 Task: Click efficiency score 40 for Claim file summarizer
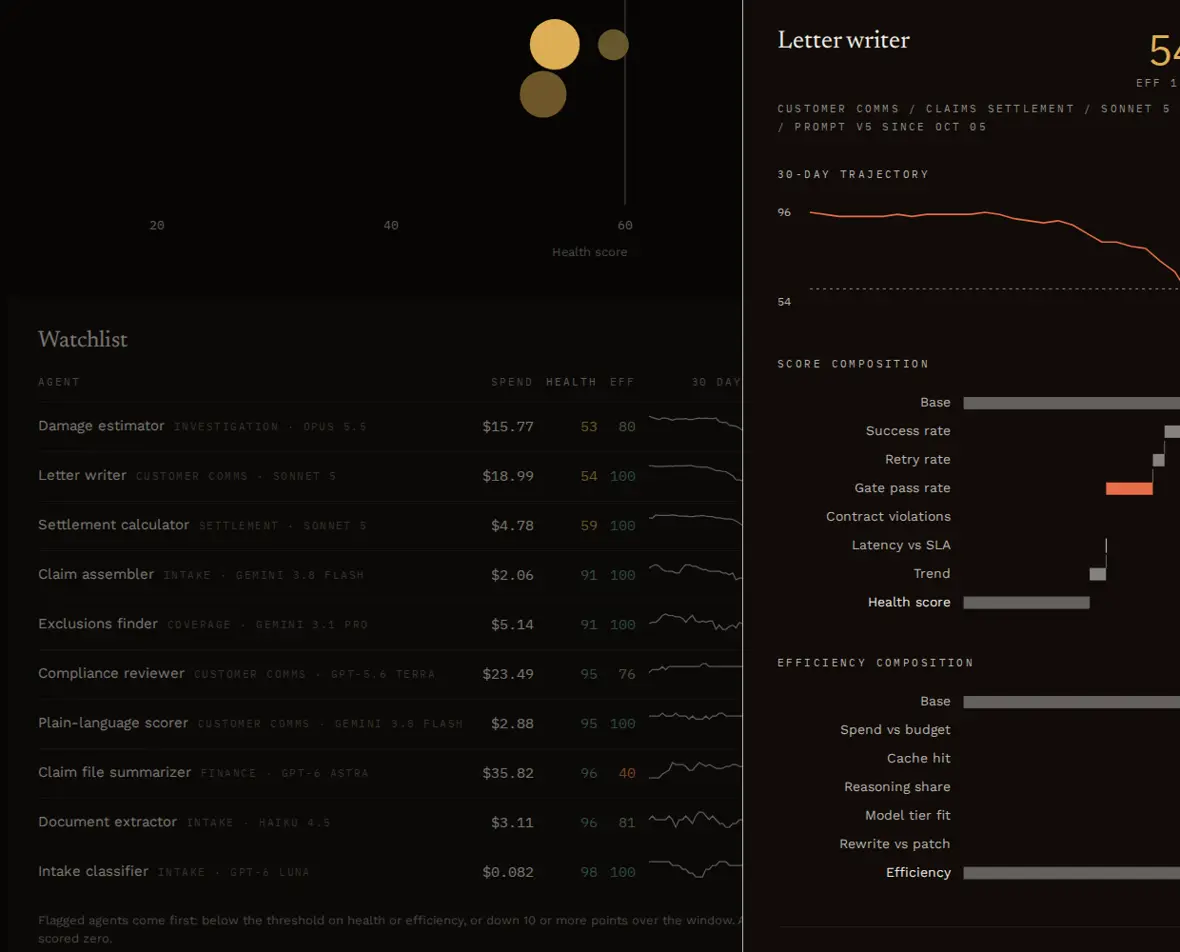[x=627, y=773]
